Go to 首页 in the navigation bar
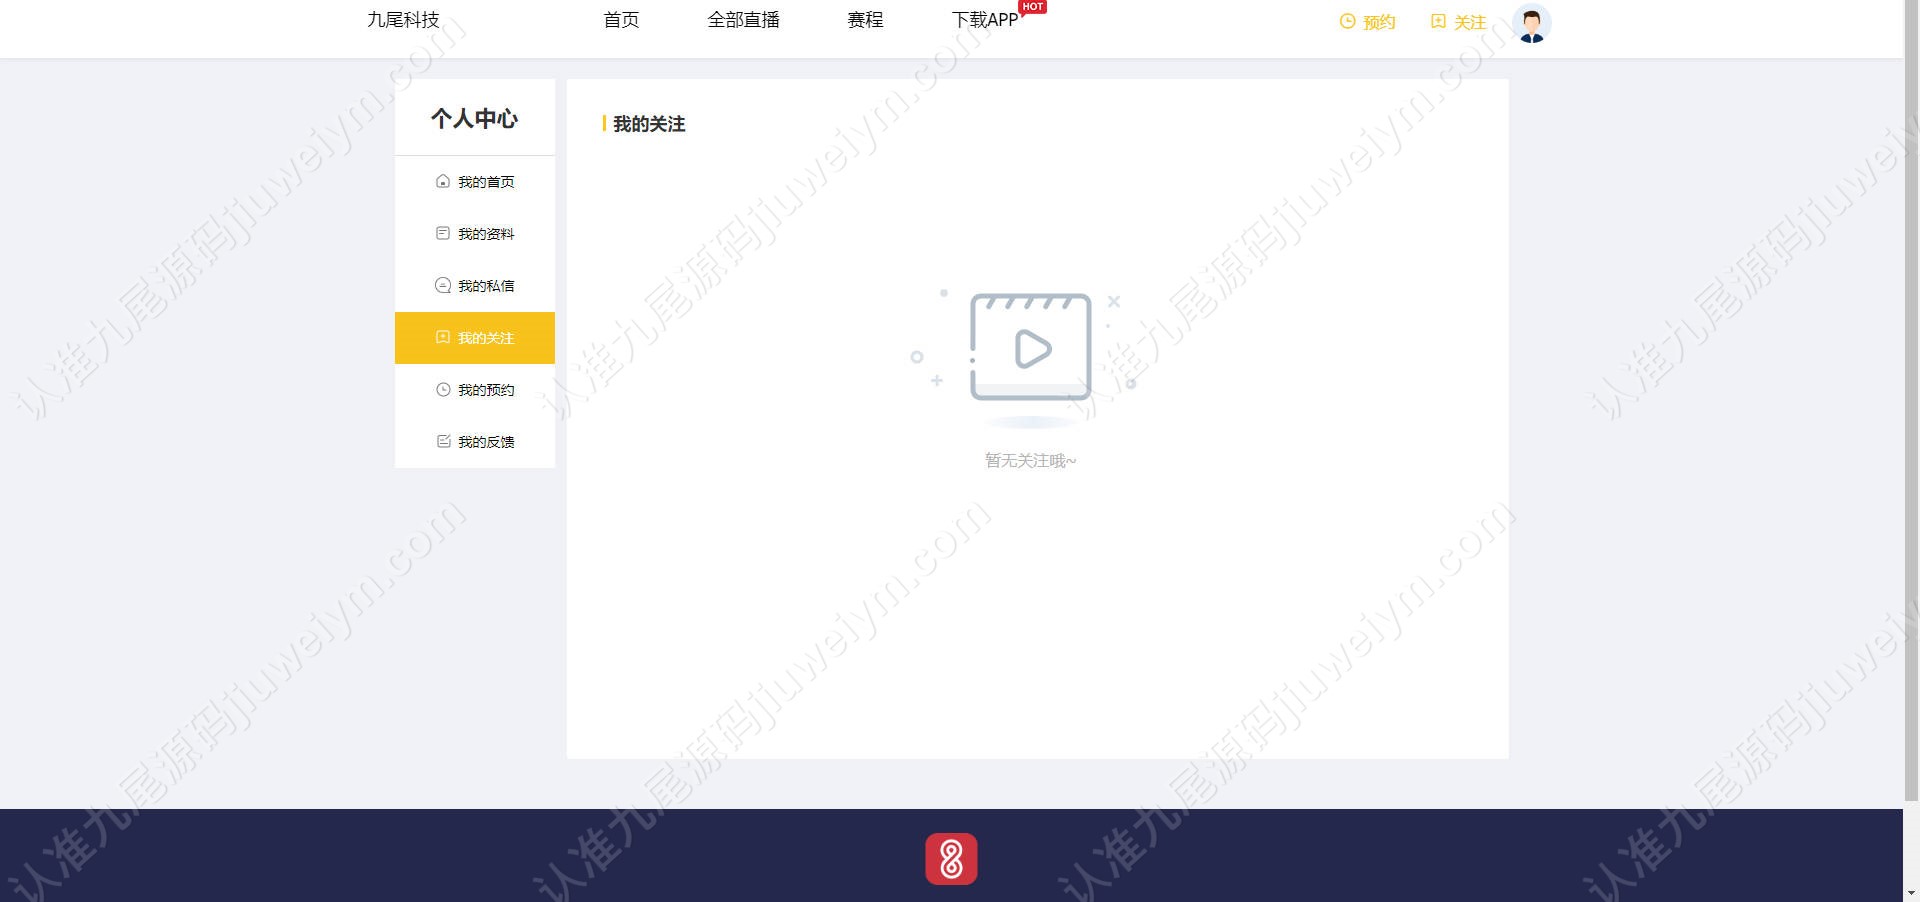Viewport: 1920px width, 902px height. point(621,20)
